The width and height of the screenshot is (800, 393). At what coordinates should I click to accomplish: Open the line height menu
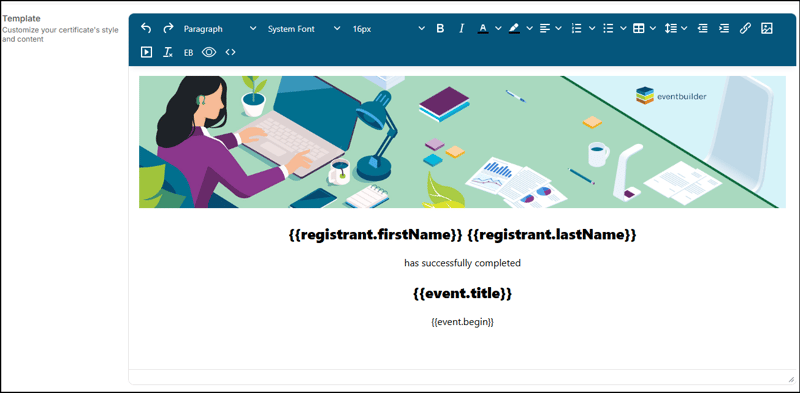pos(670,29)
